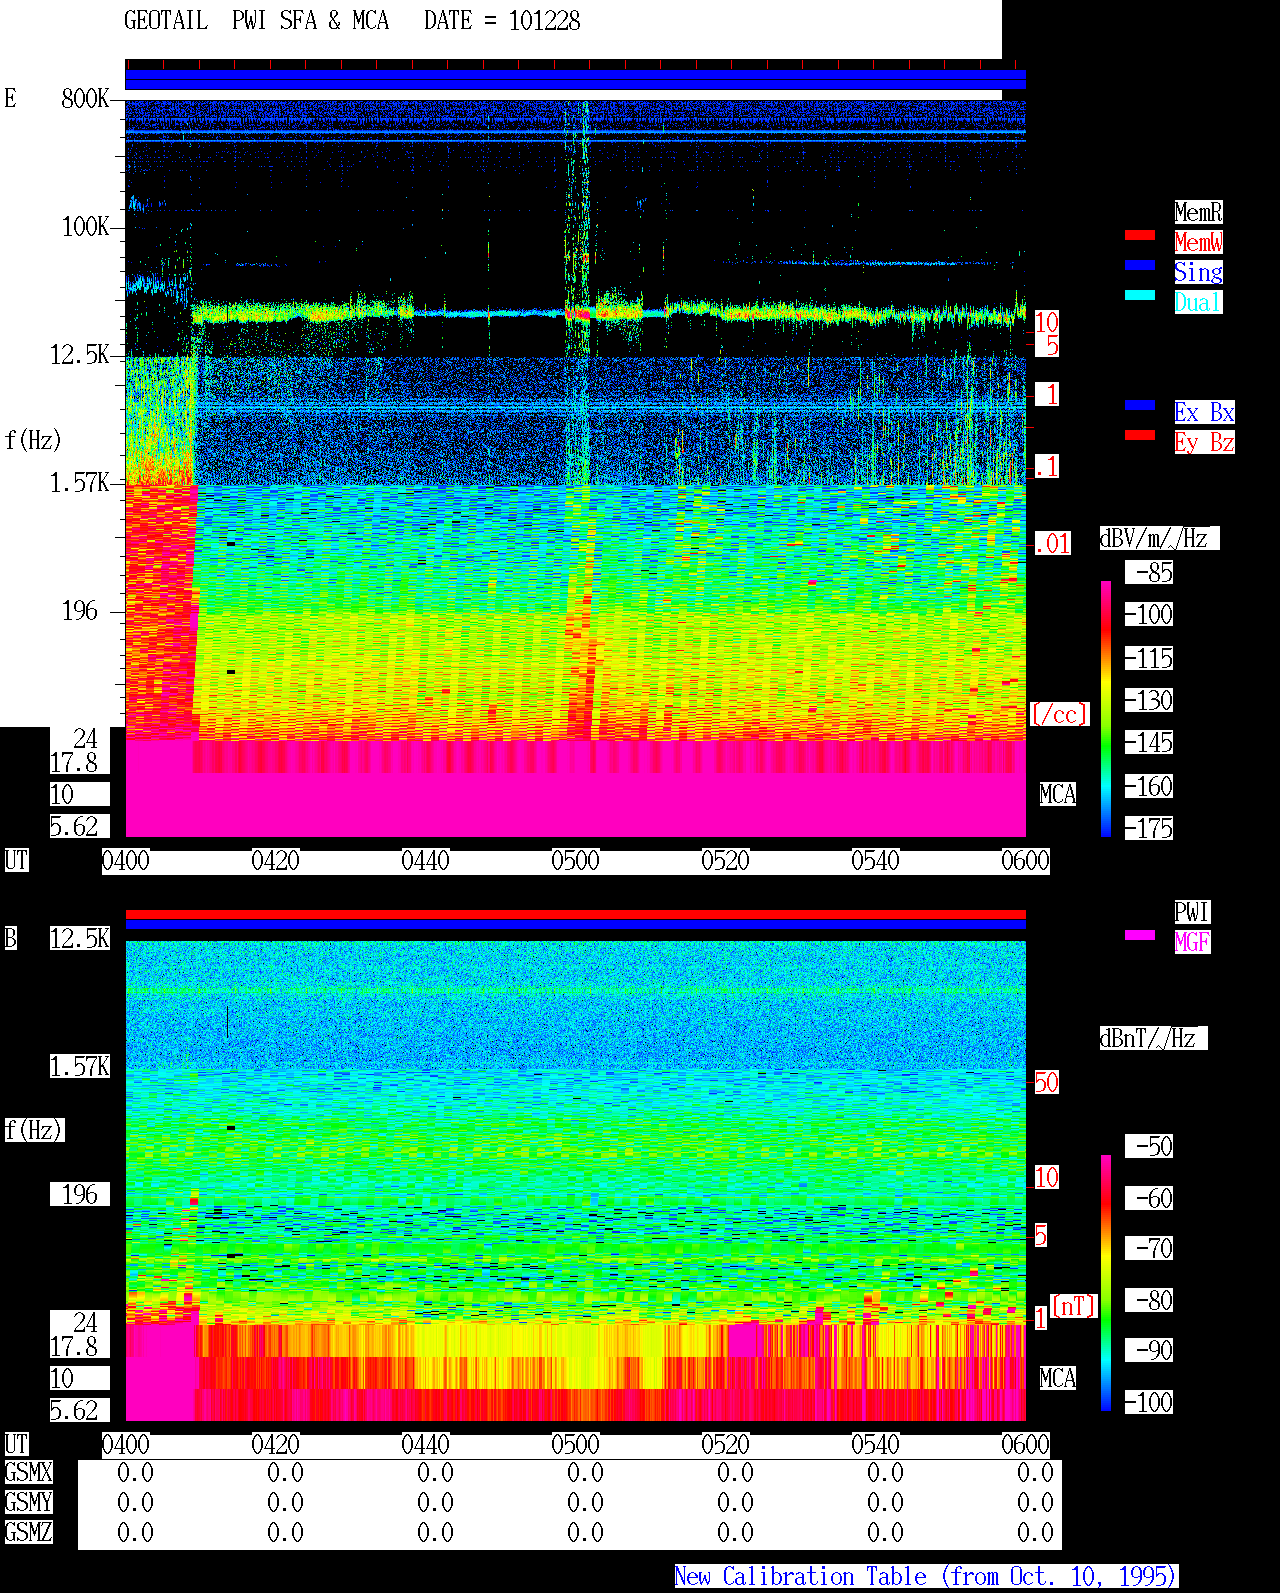
Task: Click the New Calibration Table notice
Action: coord(926,1576)
